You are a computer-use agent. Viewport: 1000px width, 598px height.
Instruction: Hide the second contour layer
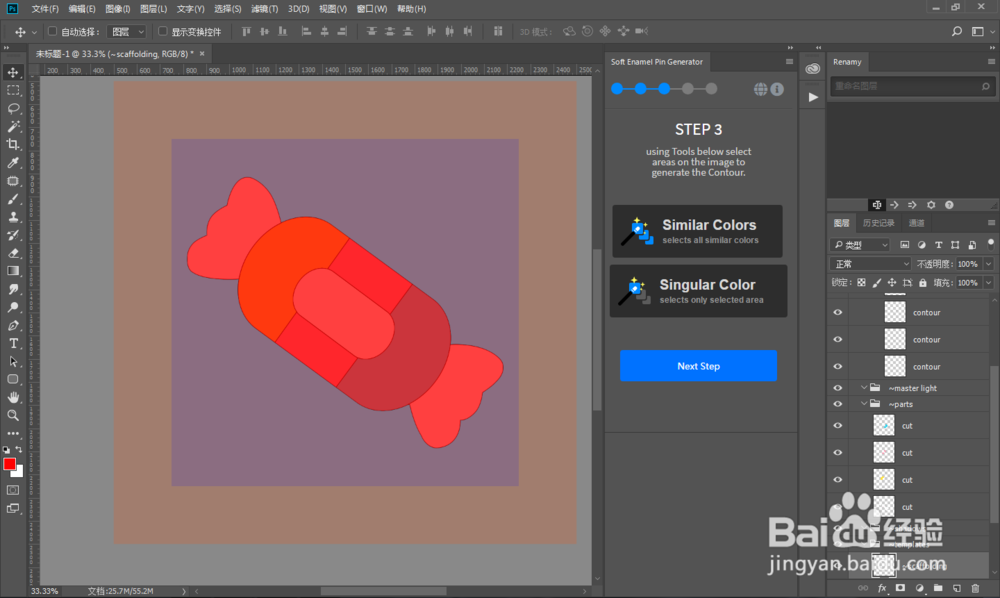tap(838, 339)
